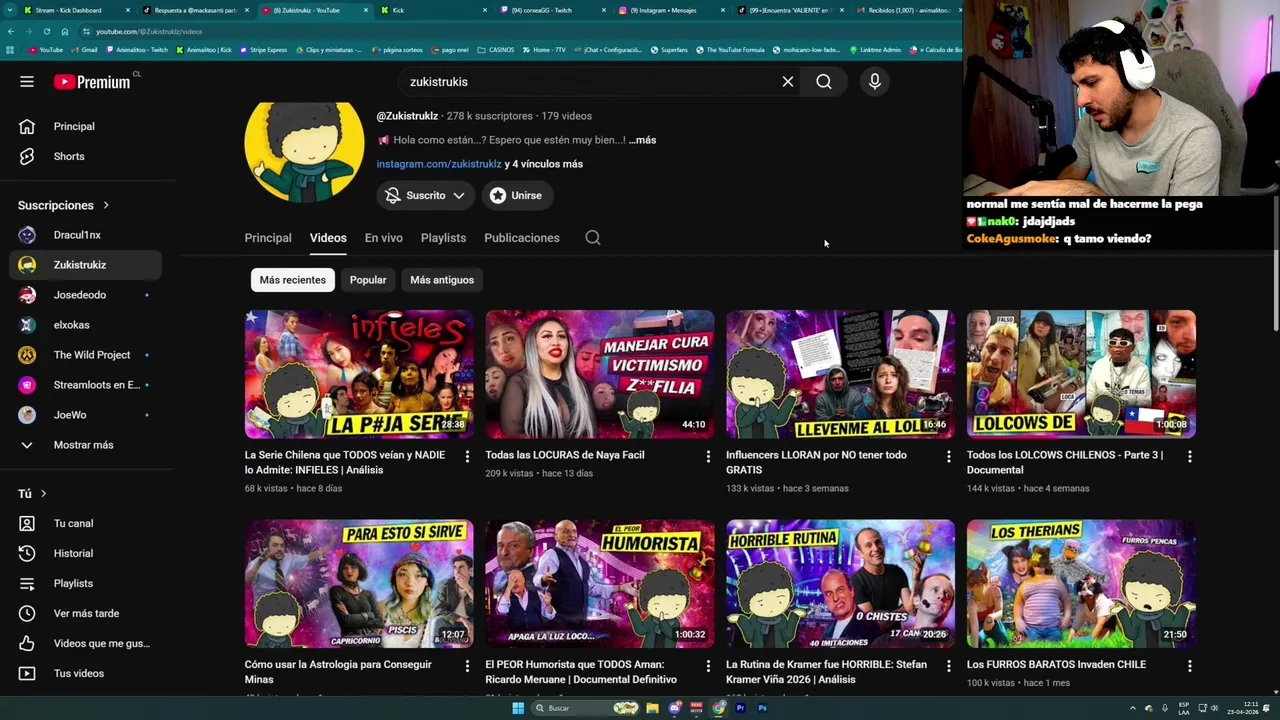Start voice search with the microphone
Screen dimensions: 1280x720
[875, 82]
